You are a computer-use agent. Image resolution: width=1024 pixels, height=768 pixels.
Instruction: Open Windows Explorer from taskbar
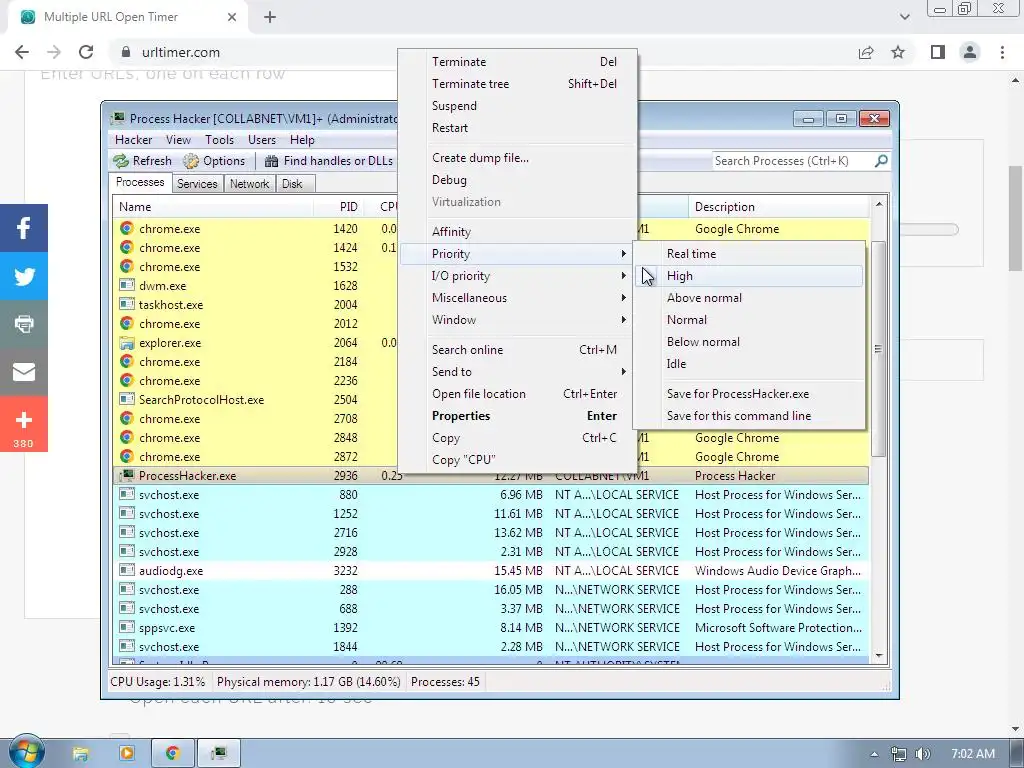coord(80,754)
